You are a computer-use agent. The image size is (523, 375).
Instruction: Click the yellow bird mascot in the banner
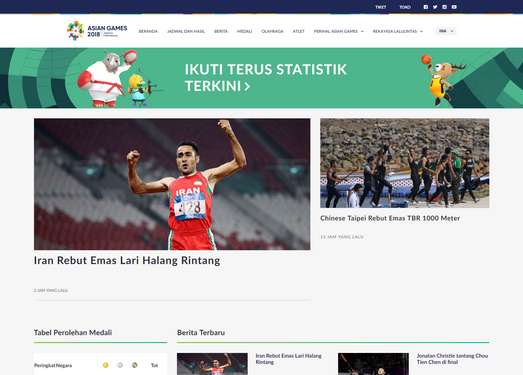click(x=140, y=90)
